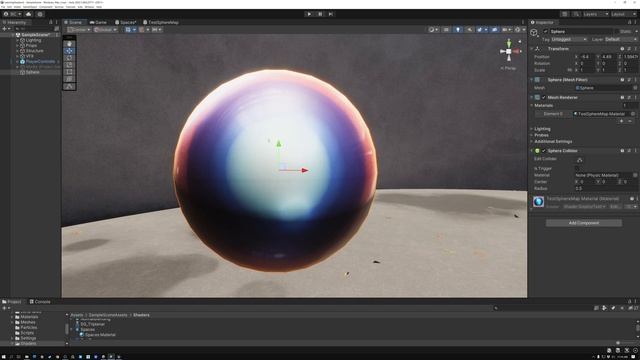Click the Add Component button

point(584,223)
